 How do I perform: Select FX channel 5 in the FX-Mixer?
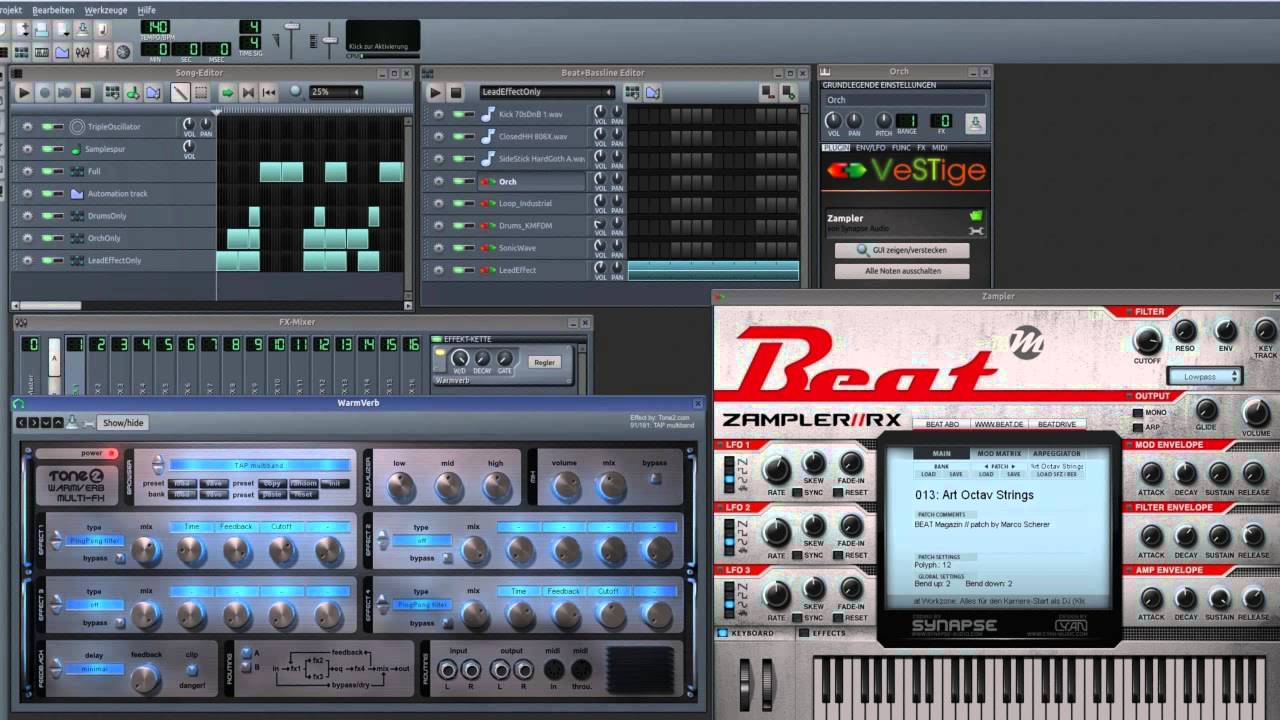[165, 344]
